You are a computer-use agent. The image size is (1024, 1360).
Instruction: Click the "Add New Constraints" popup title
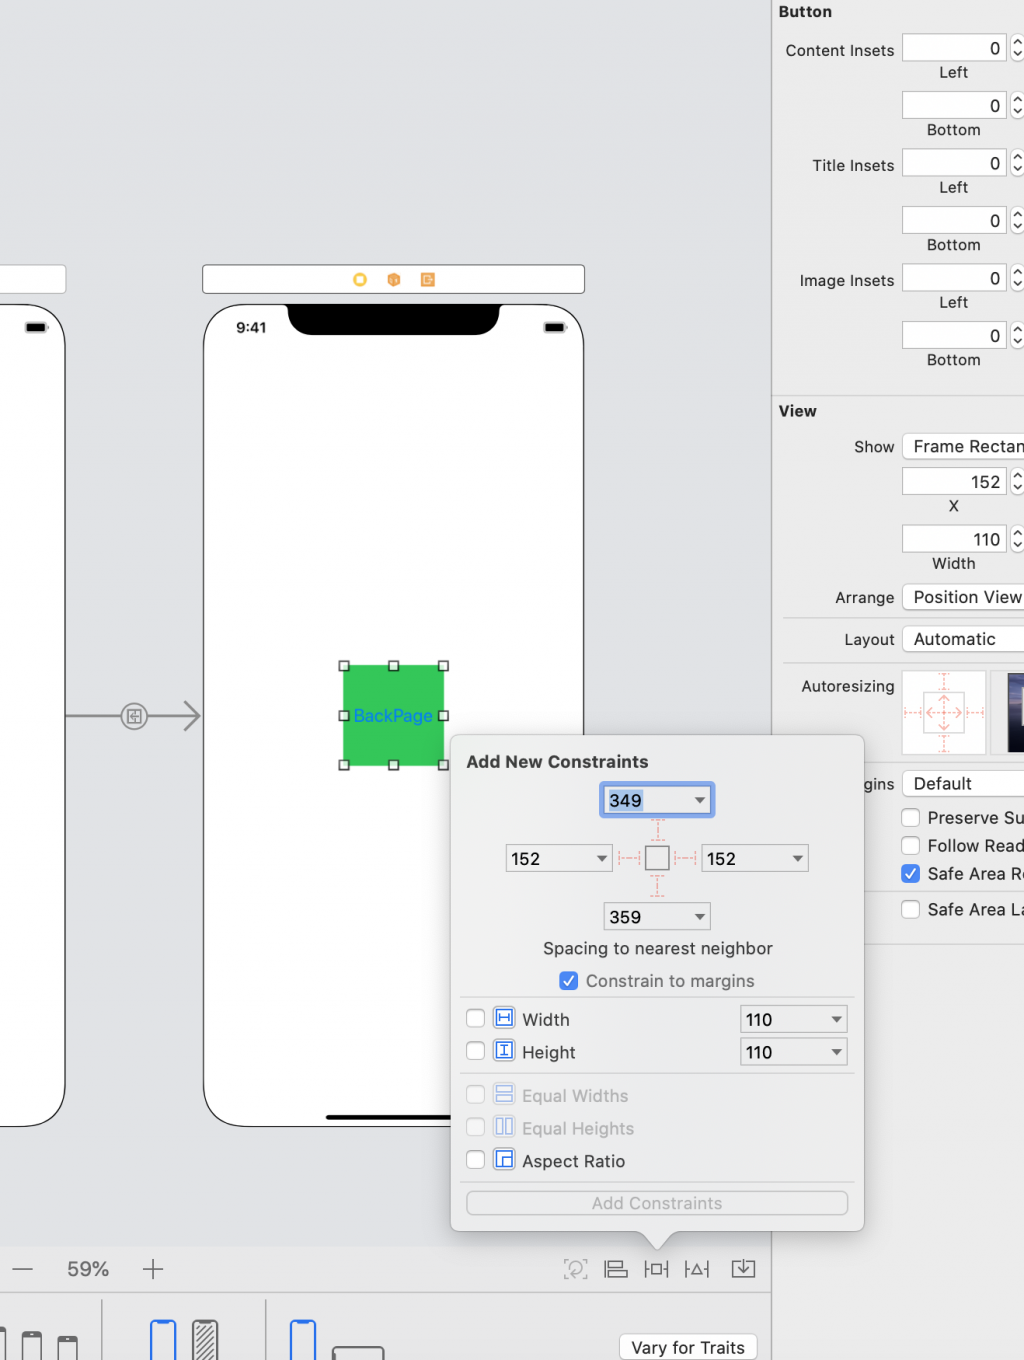(557, 762)
